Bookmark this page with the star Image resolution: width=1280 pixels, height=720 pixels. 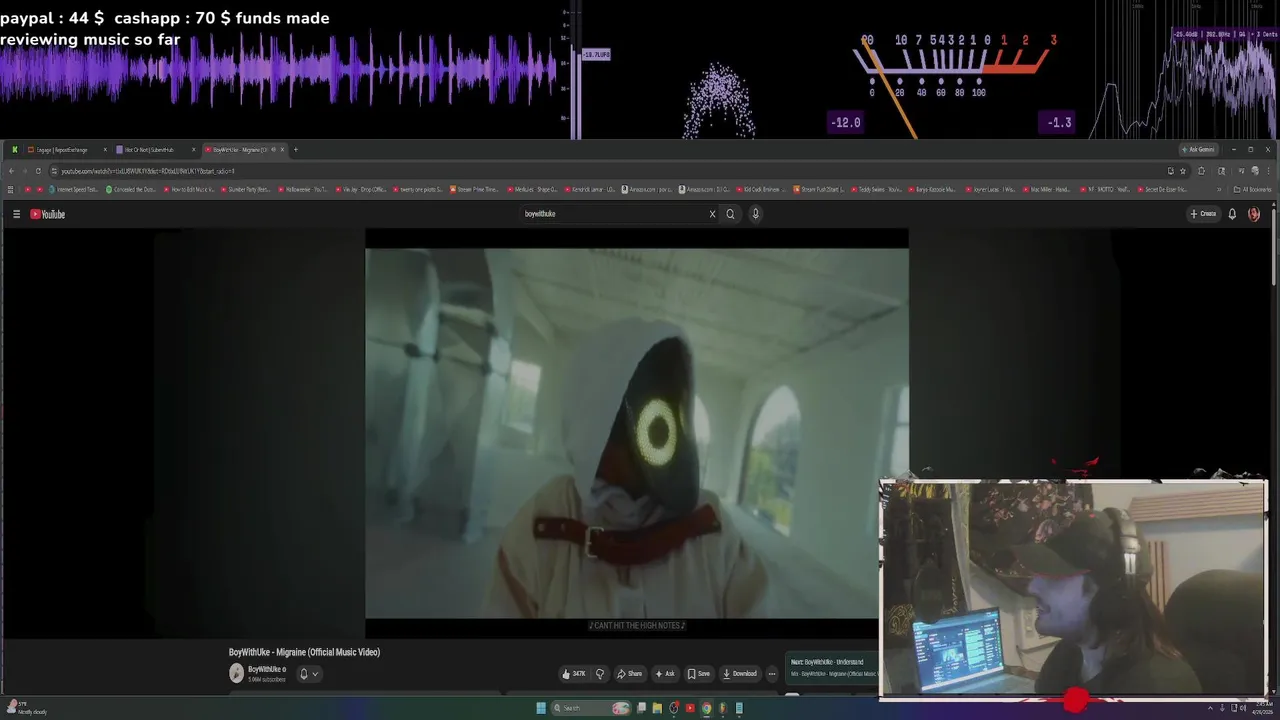pos(1183,171)
